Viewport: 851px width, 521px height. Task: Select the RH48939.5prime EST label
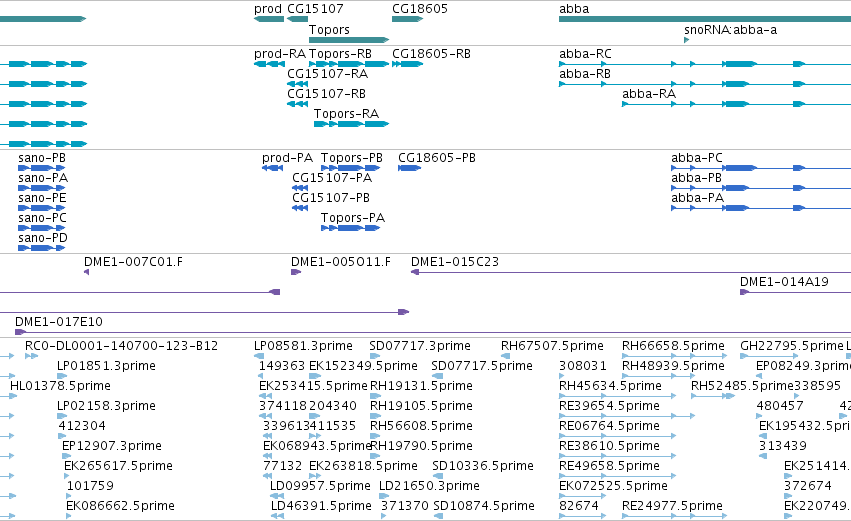tap(674, 366)
